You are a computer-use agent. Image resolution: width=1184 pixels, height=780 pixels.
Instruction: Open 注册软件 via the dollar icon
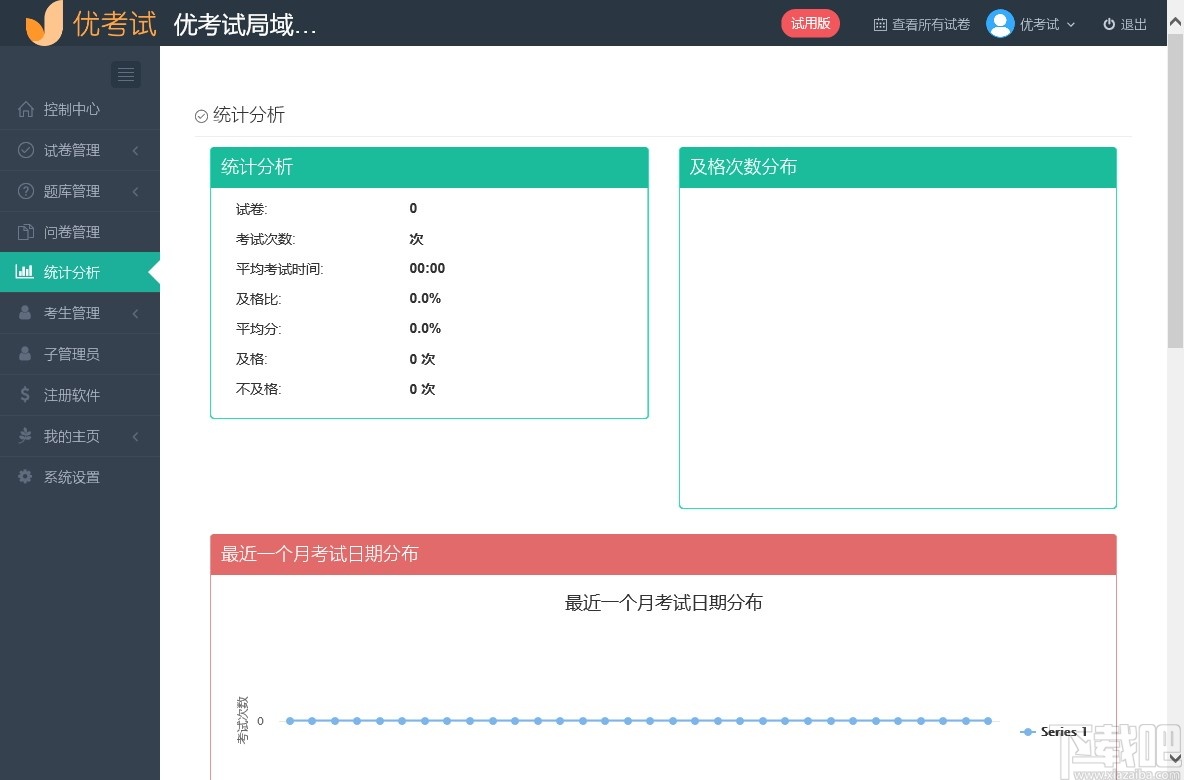[25, 394]
